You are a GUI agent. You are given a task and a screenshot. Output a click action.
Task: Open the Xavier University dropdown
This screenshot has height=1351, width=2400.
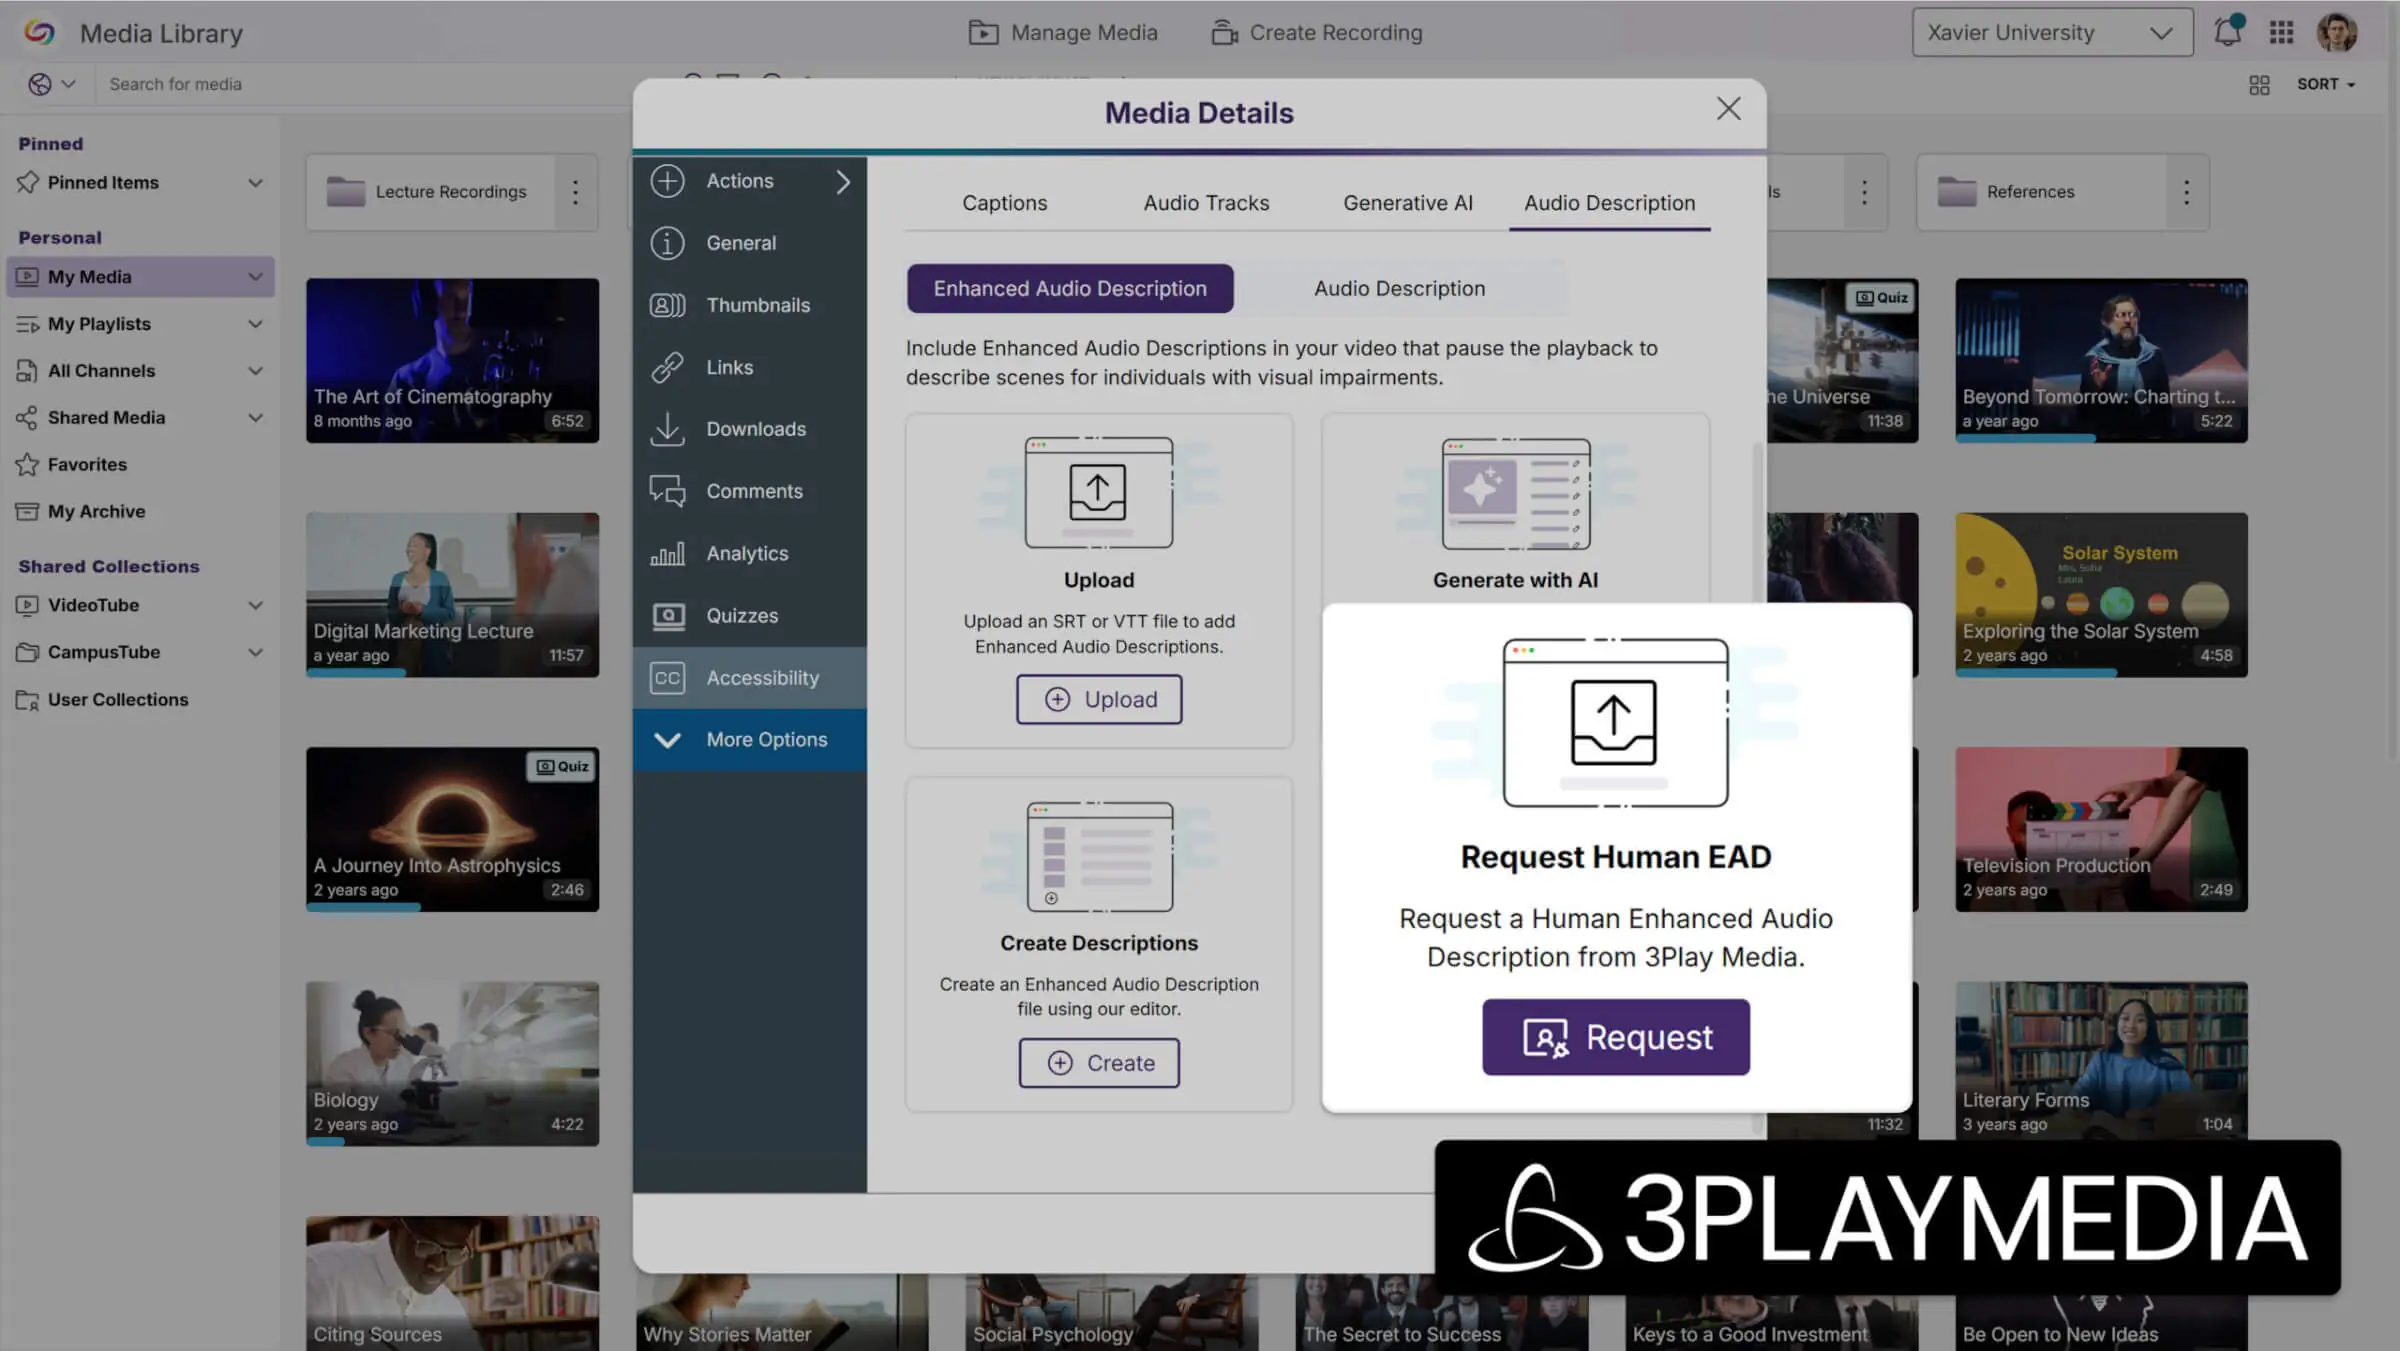tap(2051, 32)
